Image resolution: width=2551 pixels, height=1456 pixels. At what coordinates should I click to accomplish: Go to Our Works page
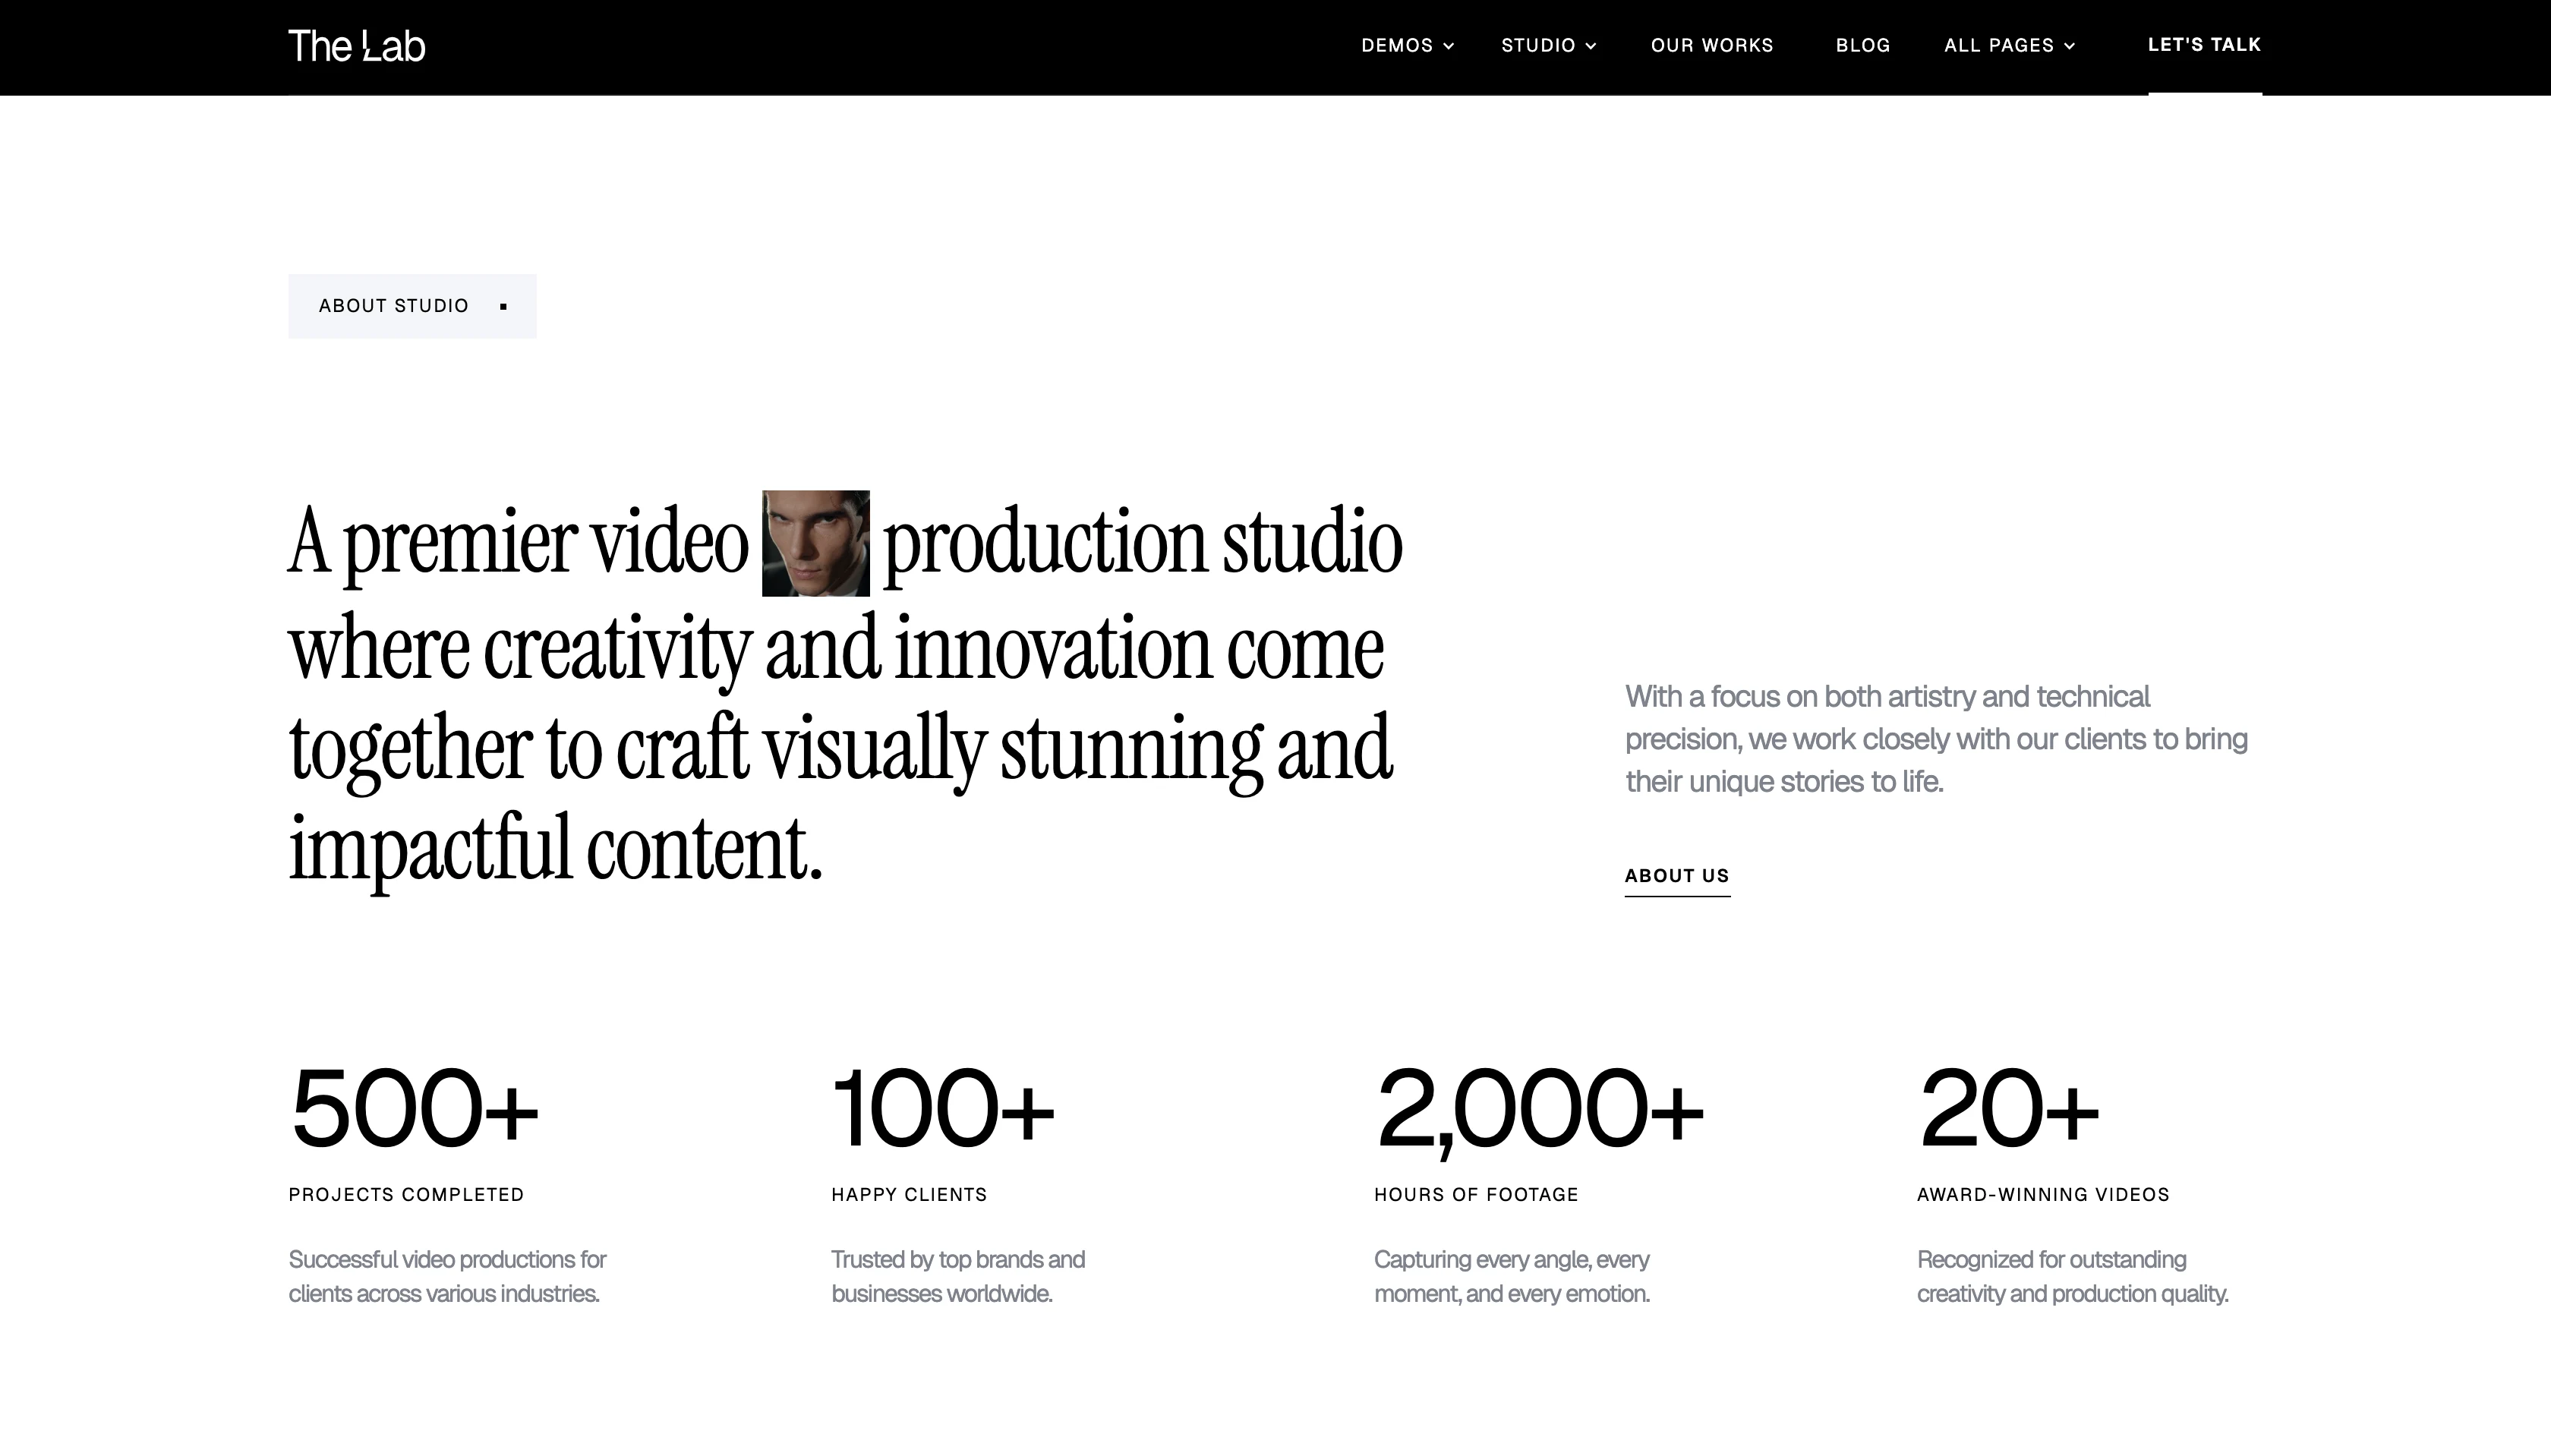coord(1711,45)
